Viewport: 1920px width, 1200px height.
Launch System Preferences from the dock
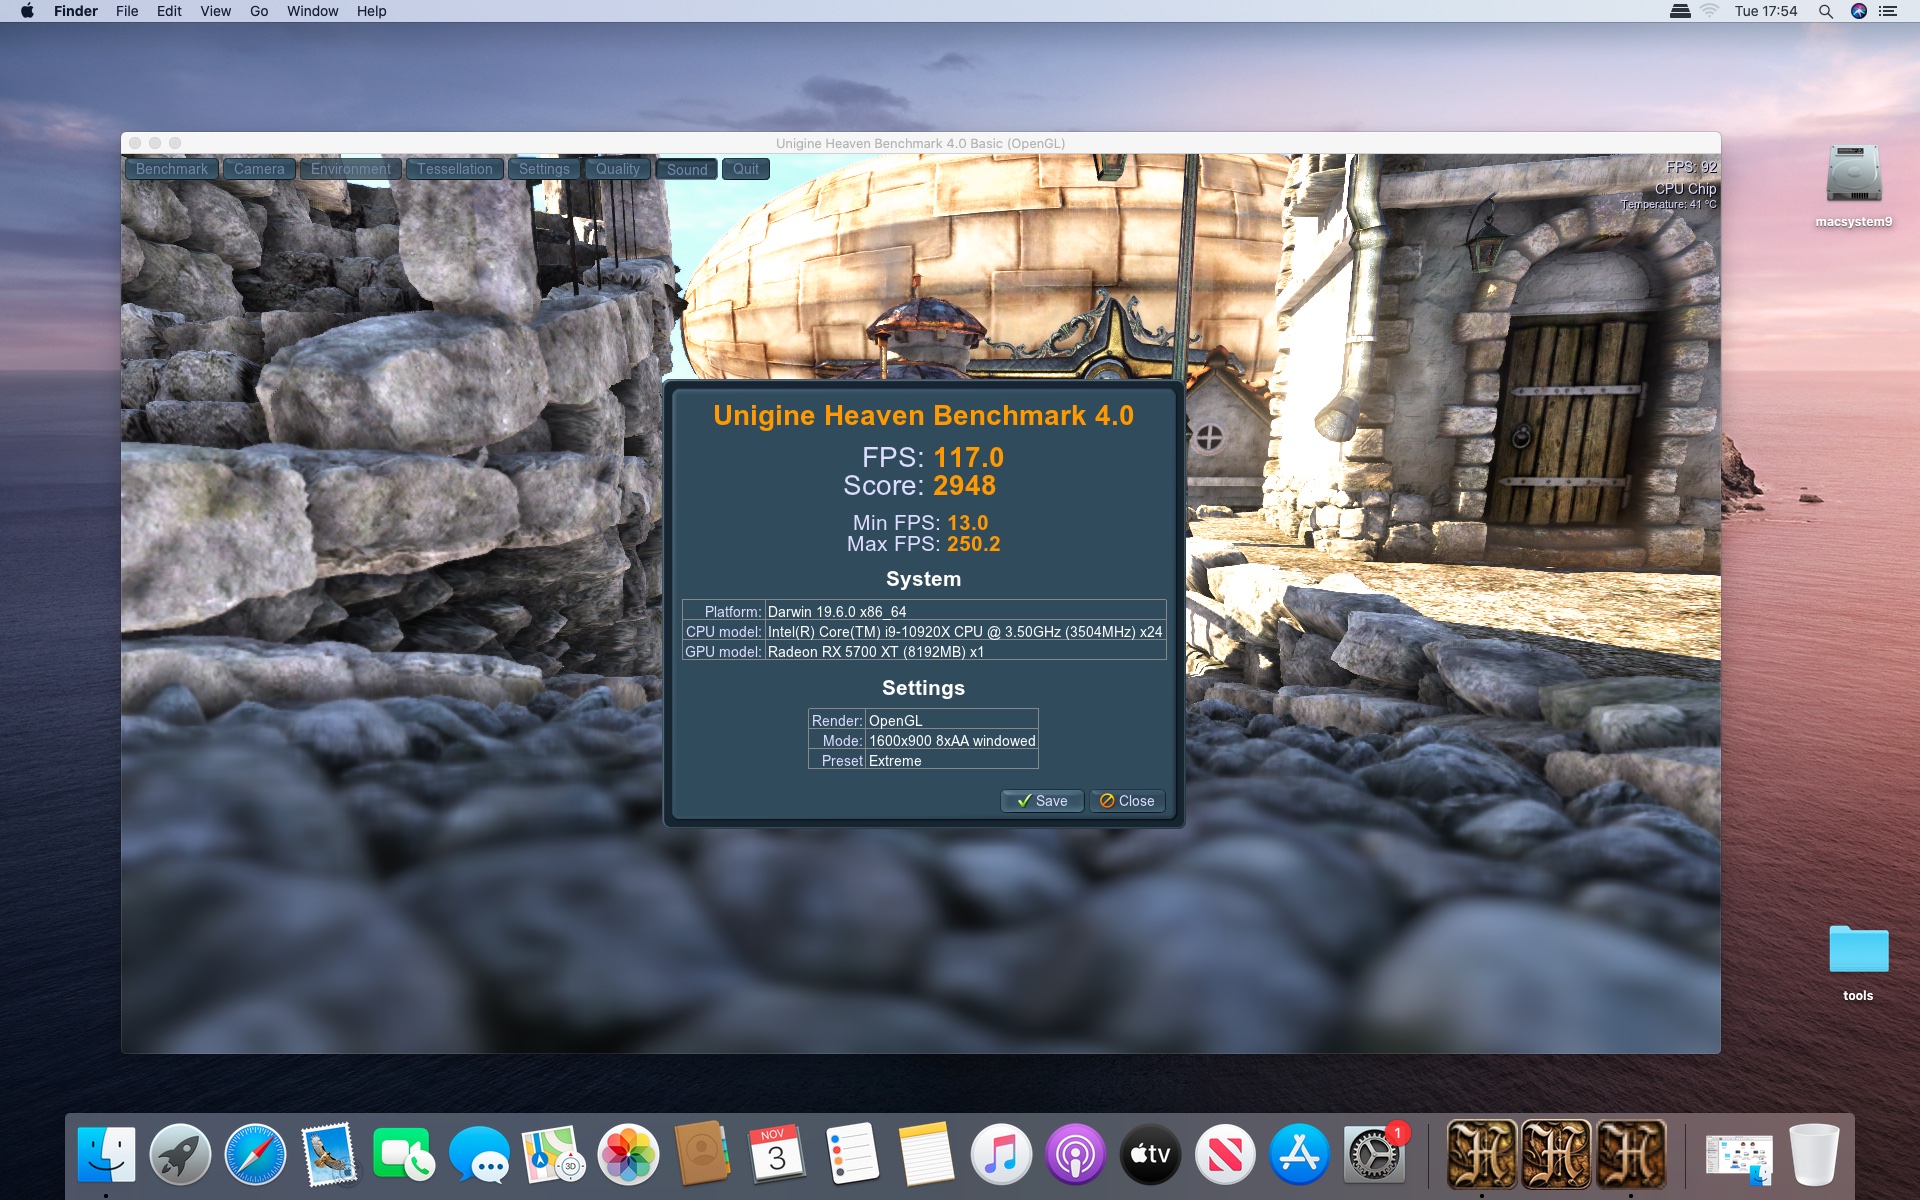pyautogui.click(x=1374, y=1154)
